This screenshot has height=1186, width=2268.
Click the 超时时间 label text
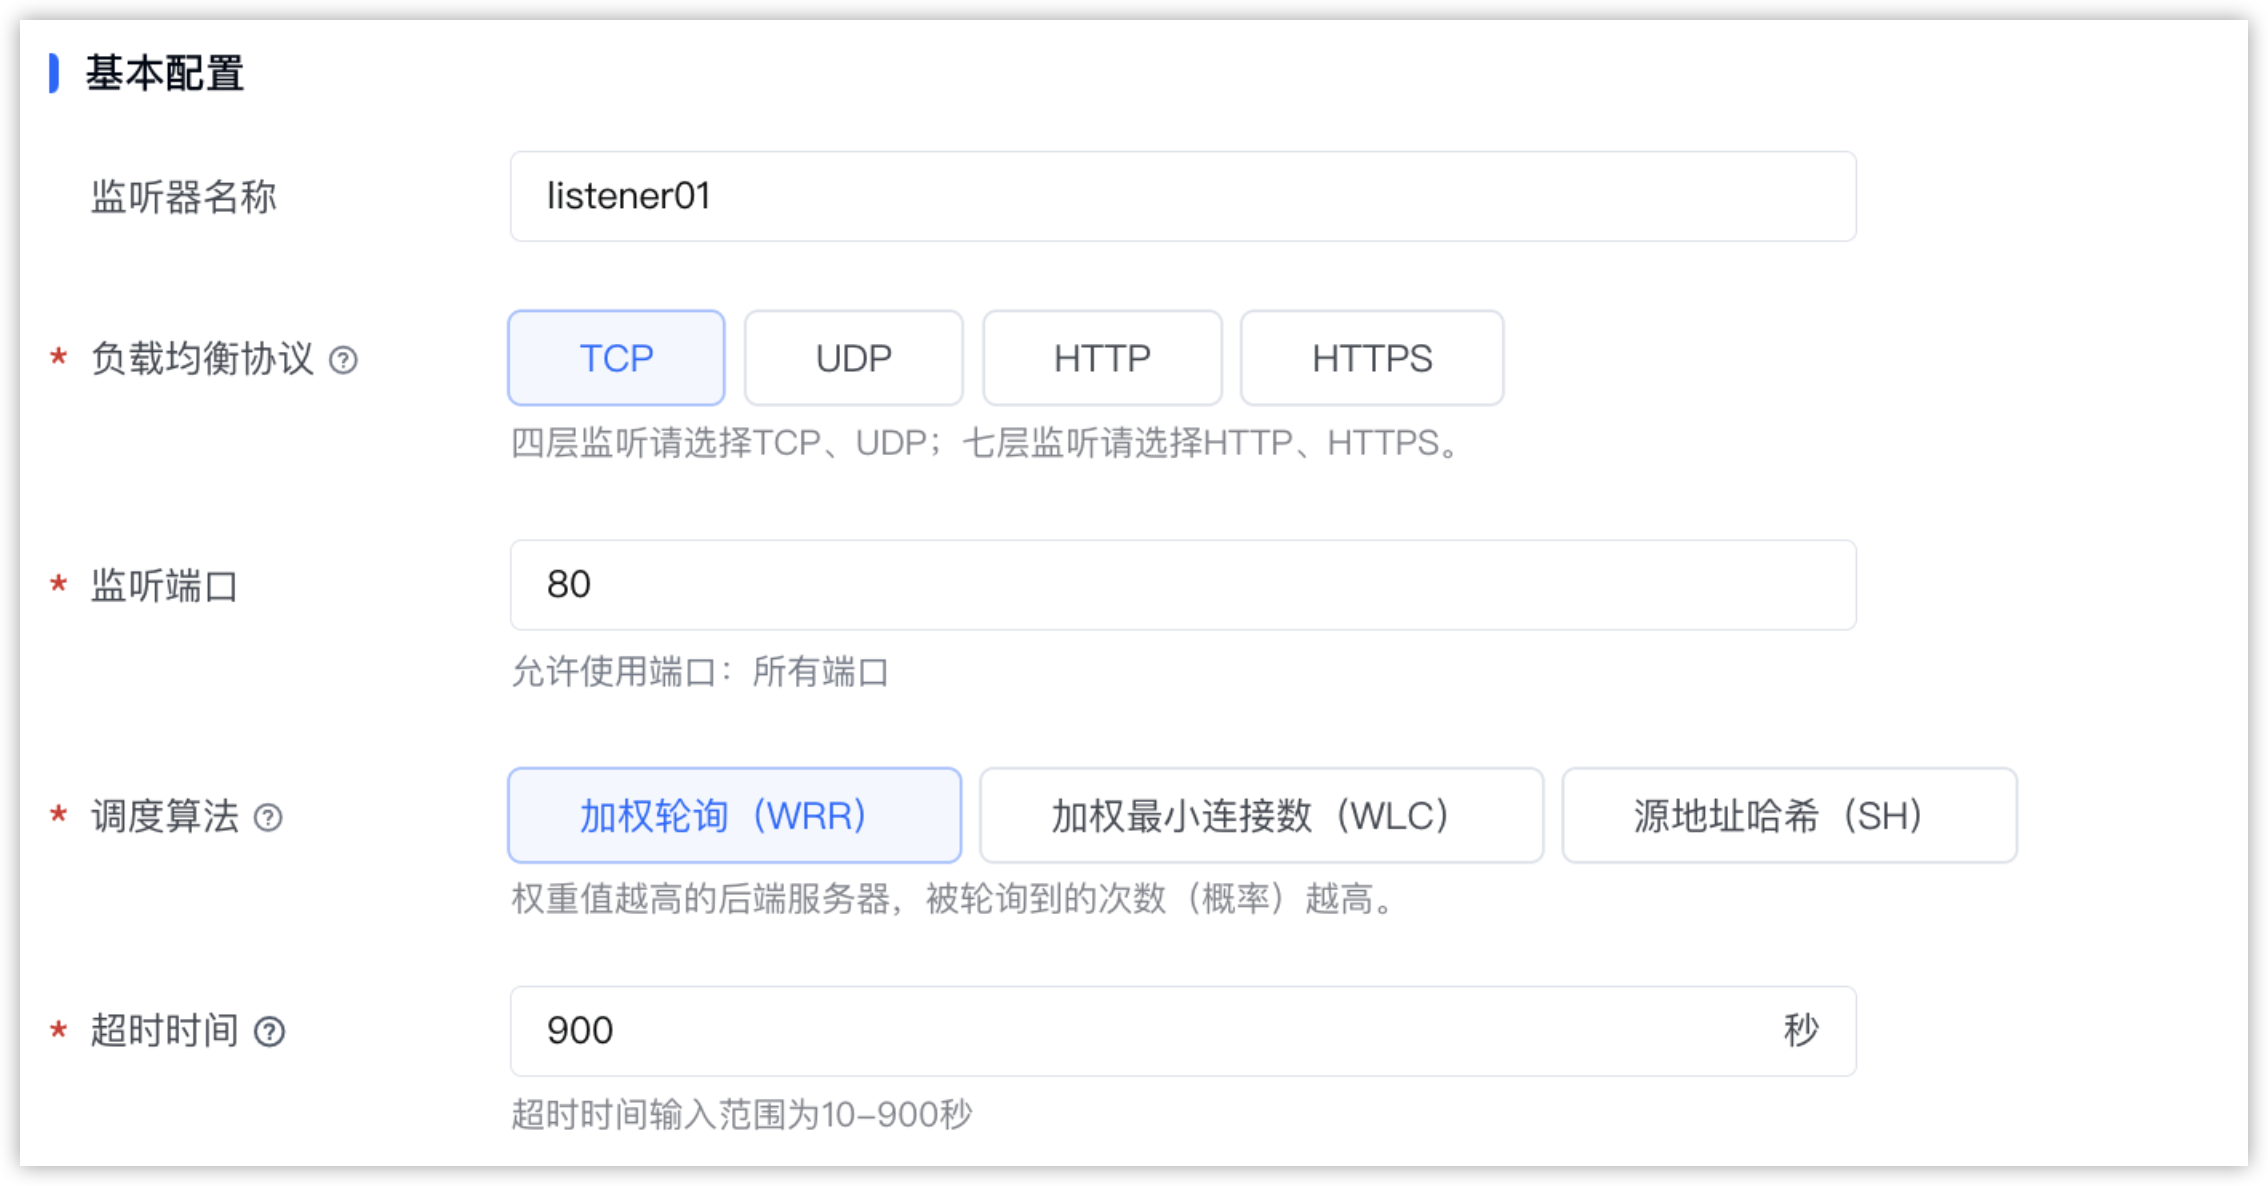click(x=165, y=1031)
